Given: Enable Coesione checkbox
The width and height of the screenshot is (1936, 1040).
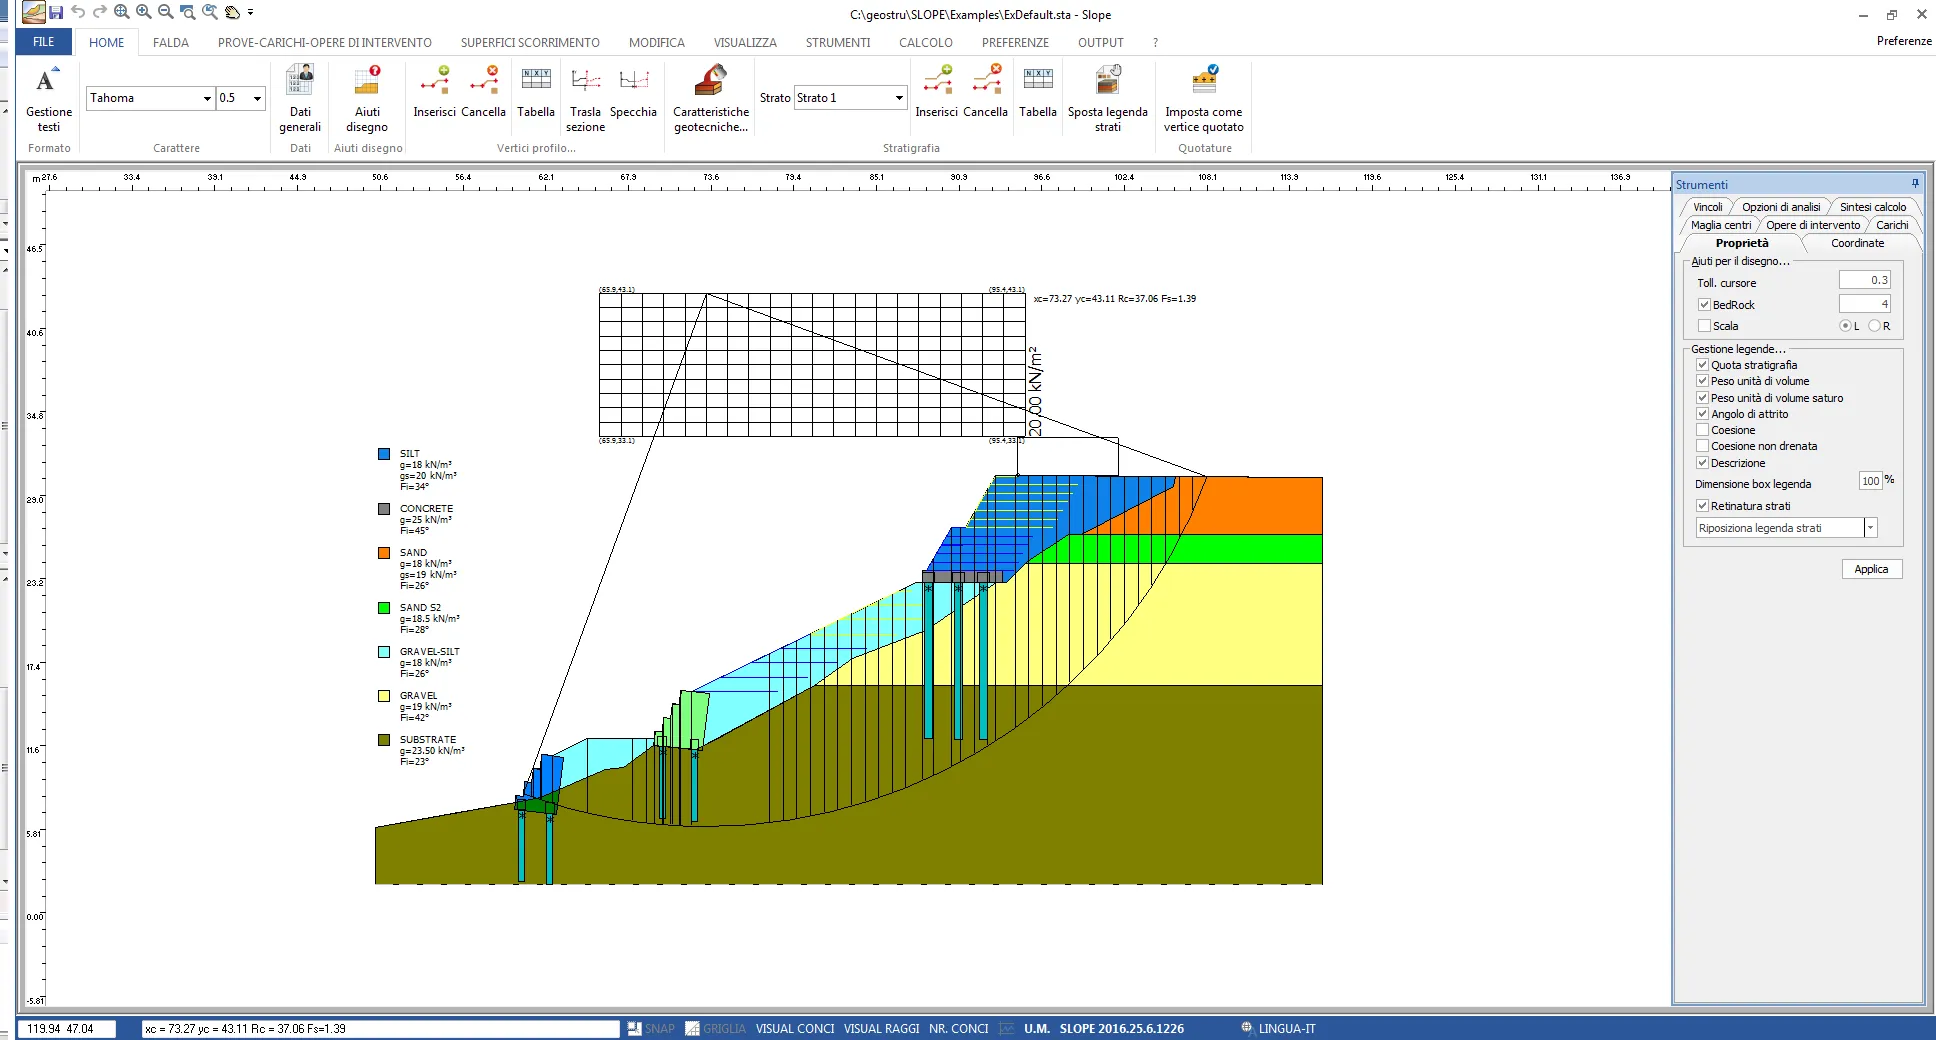Looking at the screenshot, I should click(1702, 430).
